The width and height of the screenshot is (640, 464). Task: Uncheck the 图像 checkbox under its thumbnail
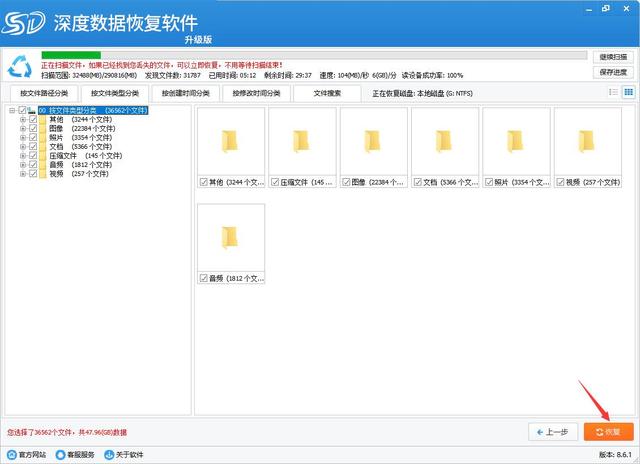click(x=346, y=182)
